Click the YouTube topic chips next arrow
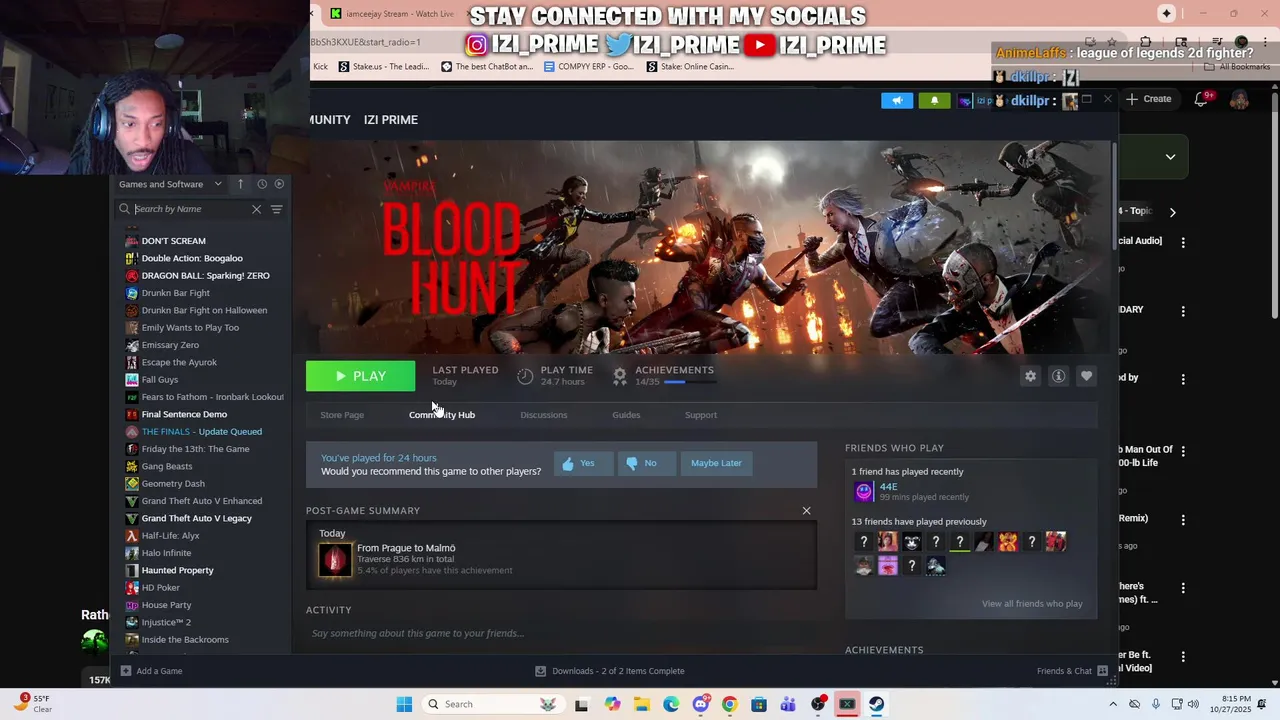This screenshot has width=1280, height=720. click(1172, 212)
